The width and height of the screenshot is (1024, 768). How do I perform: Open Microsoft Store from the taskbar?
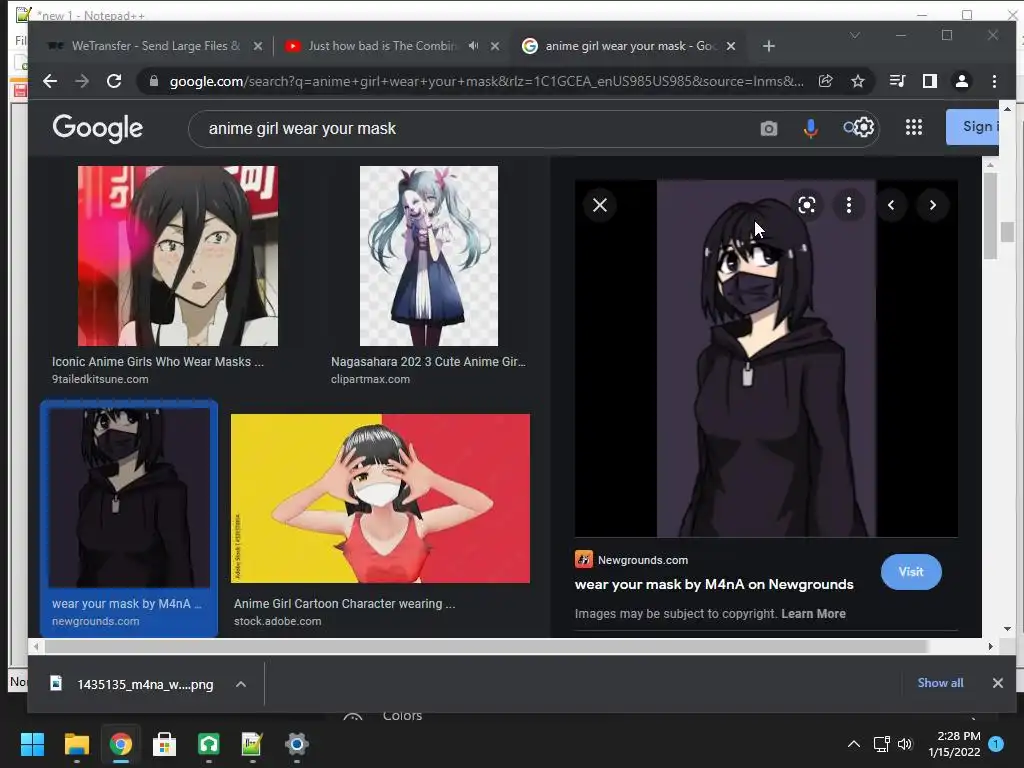click(164, 744)
